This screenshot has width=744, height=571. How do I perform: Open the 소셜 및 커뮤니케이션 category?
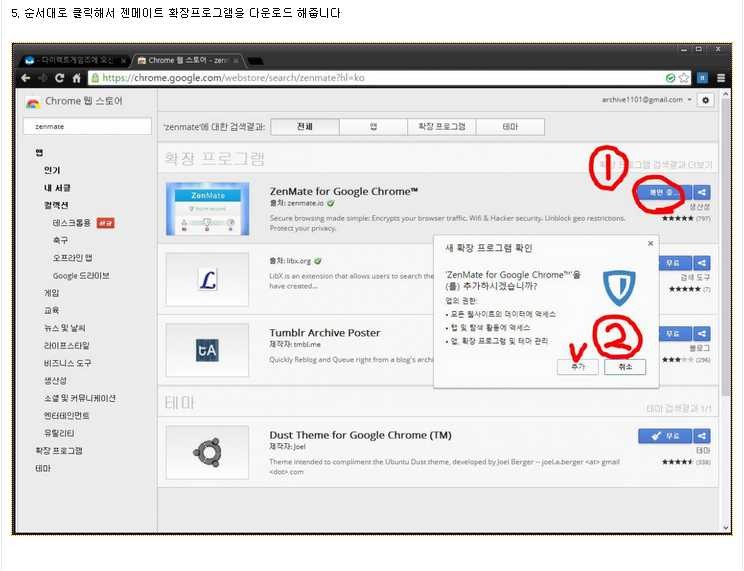pos(80,398)
